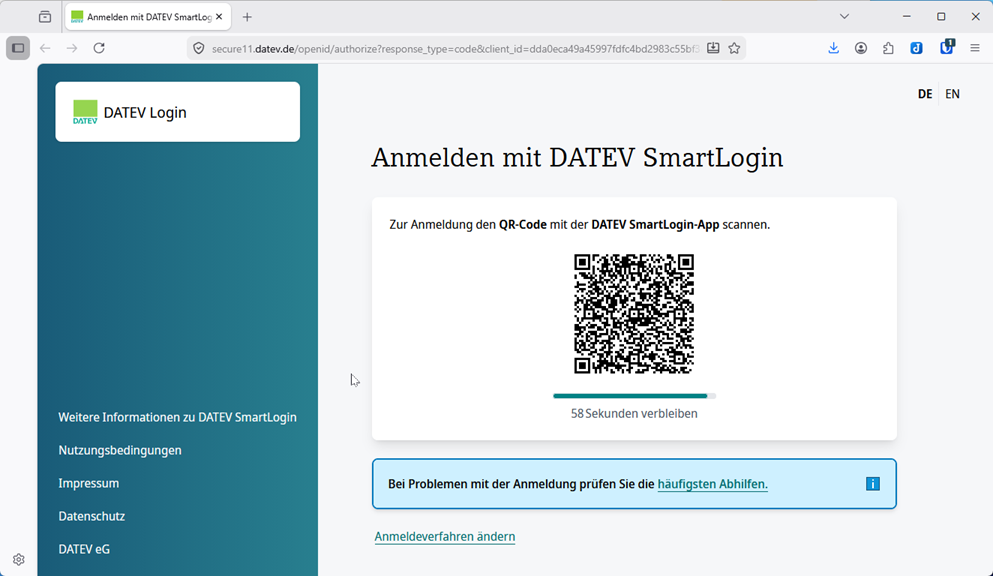Click the '58 Sekunden verbleiben' text
Screen dimensions: 993x576
pyautogui.click(x=634, y=414)
